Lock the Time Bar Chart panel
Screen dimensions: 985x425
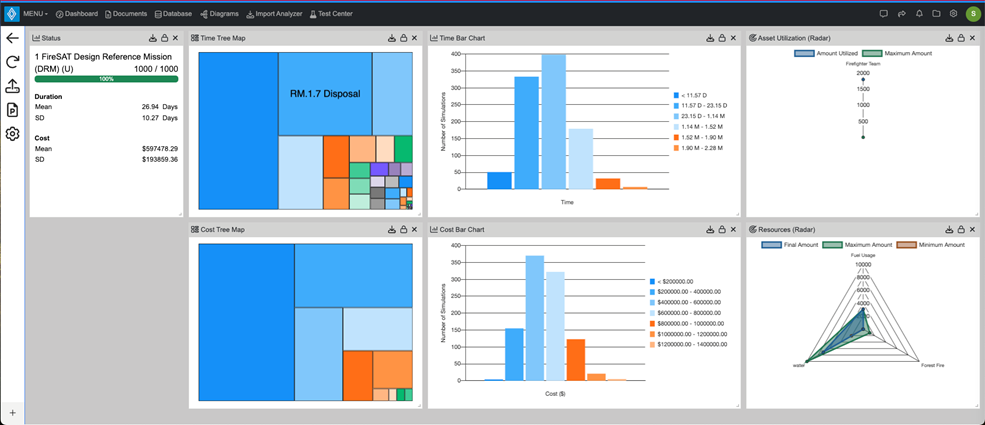click(722, 38)
